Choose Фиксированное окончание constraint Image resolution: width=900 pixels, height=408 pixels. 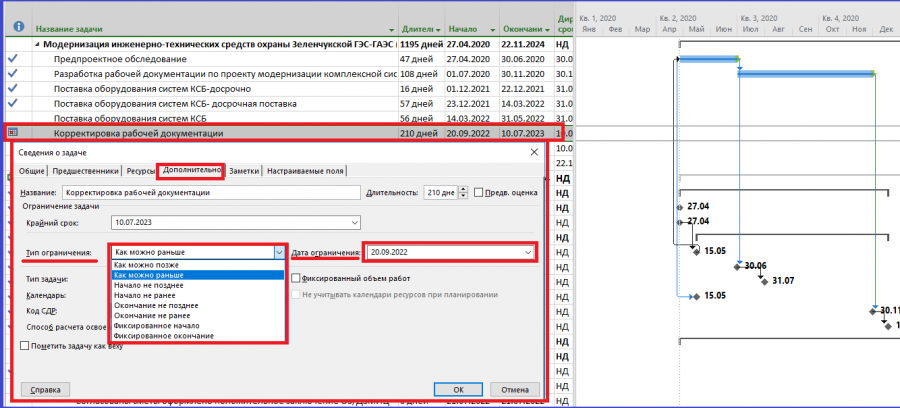tap(199, 336)
